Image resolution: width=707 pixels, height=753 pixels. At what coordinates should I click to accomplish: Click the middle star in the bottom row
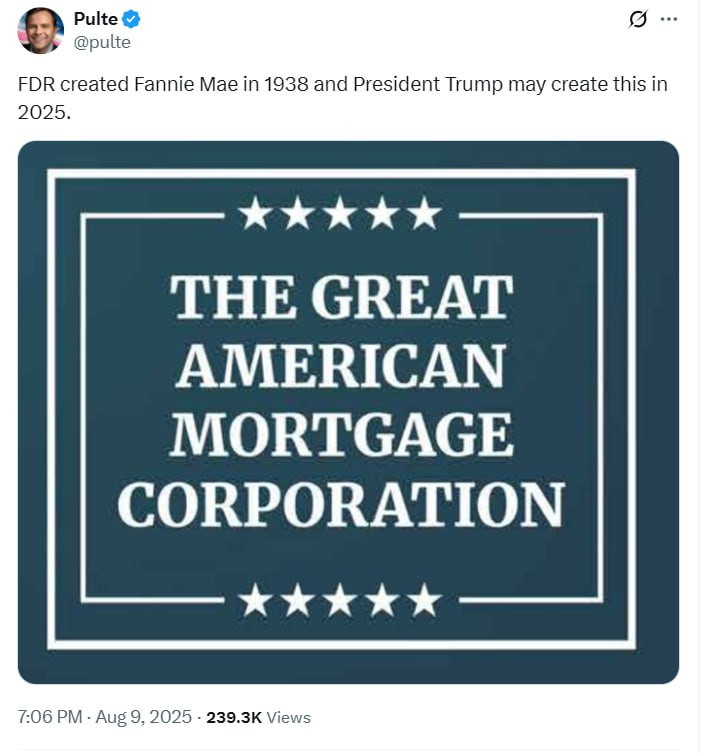[340, 600]
